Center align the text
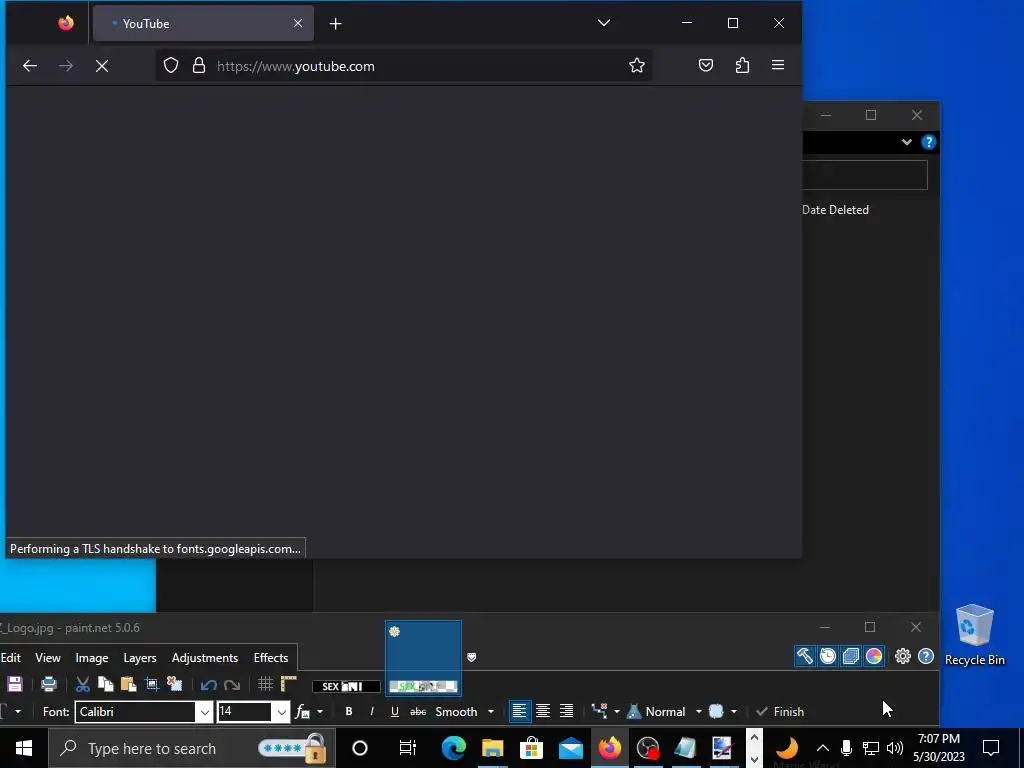The width and height of the screenshot is (1024, 768). pyautogui.click(x=543, y=711)
